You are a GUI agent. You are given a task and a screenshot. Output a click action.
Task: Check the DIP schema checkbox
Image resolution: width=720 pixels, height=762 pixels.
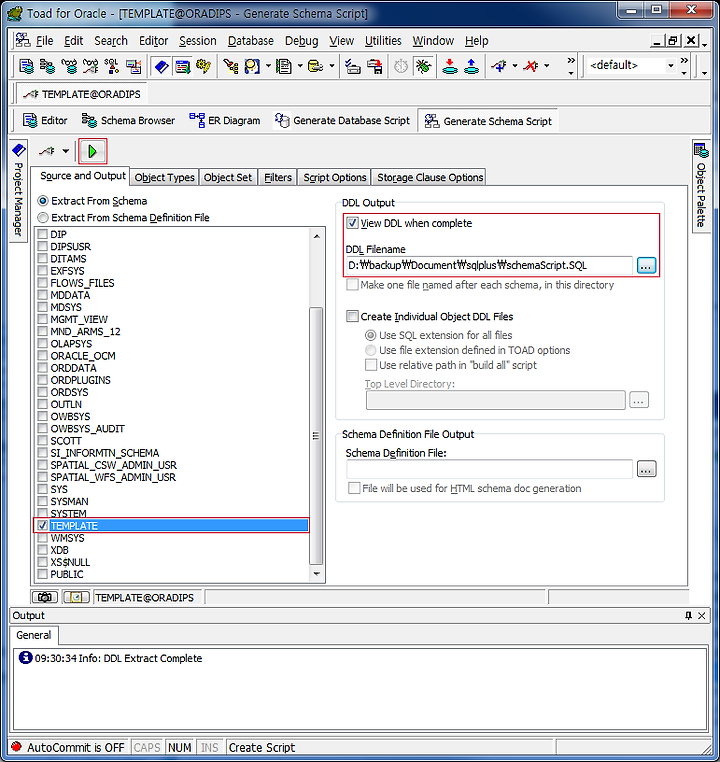click(x=43, y=234)
